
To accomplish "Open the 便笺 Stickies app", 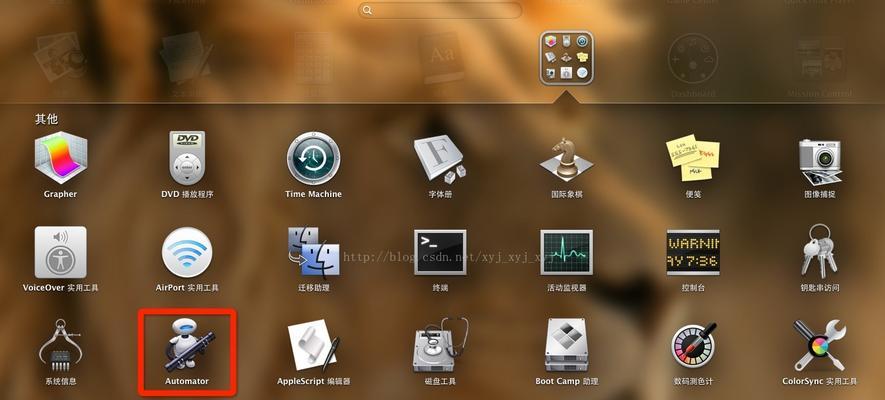I will click(x=693, y=157).
